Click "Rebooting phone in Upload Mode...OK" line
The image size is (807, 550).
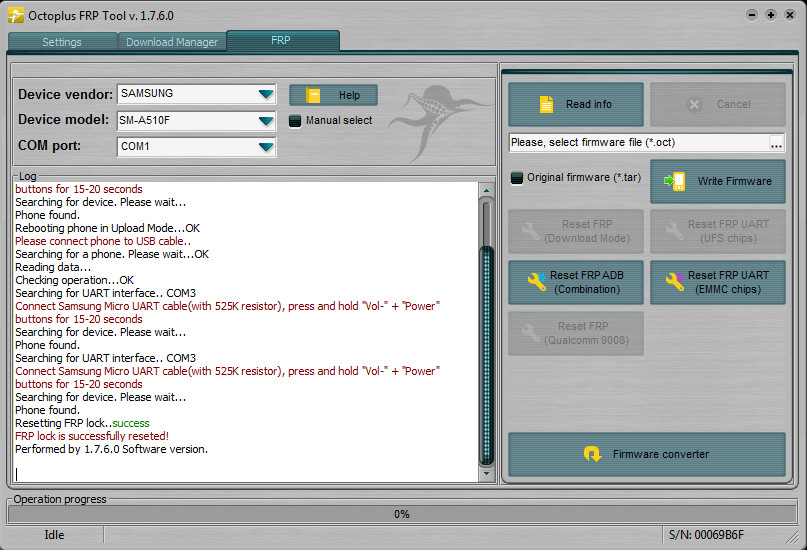tap(108, 228)
